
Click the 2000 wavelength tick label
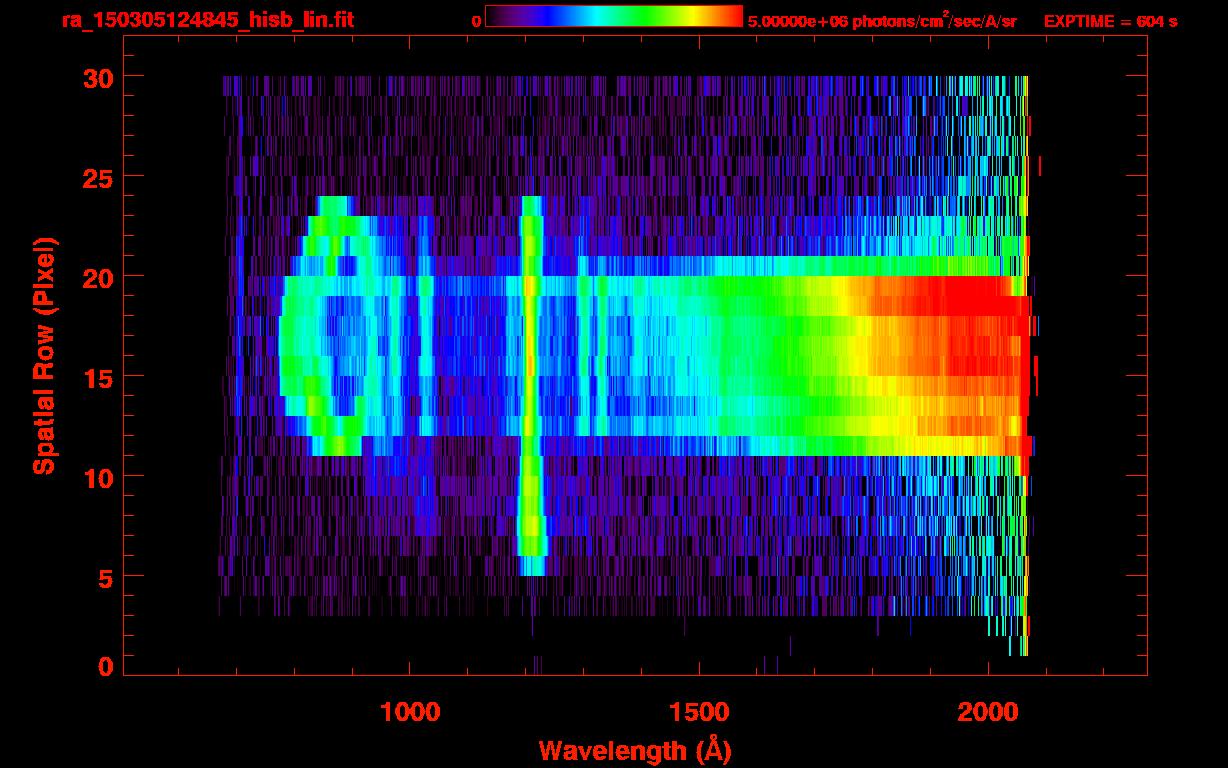click(988, 712)
